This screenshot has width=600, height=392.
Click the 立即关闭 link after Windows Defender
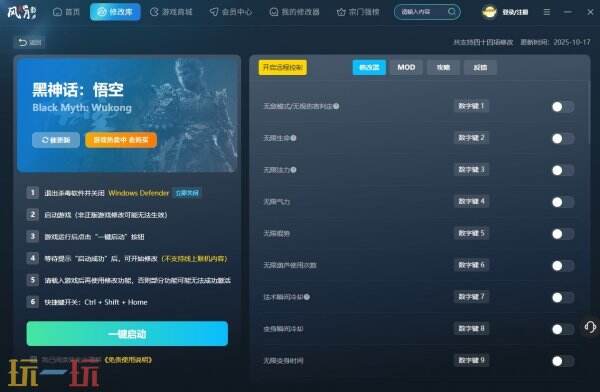(x=187, y=193)
